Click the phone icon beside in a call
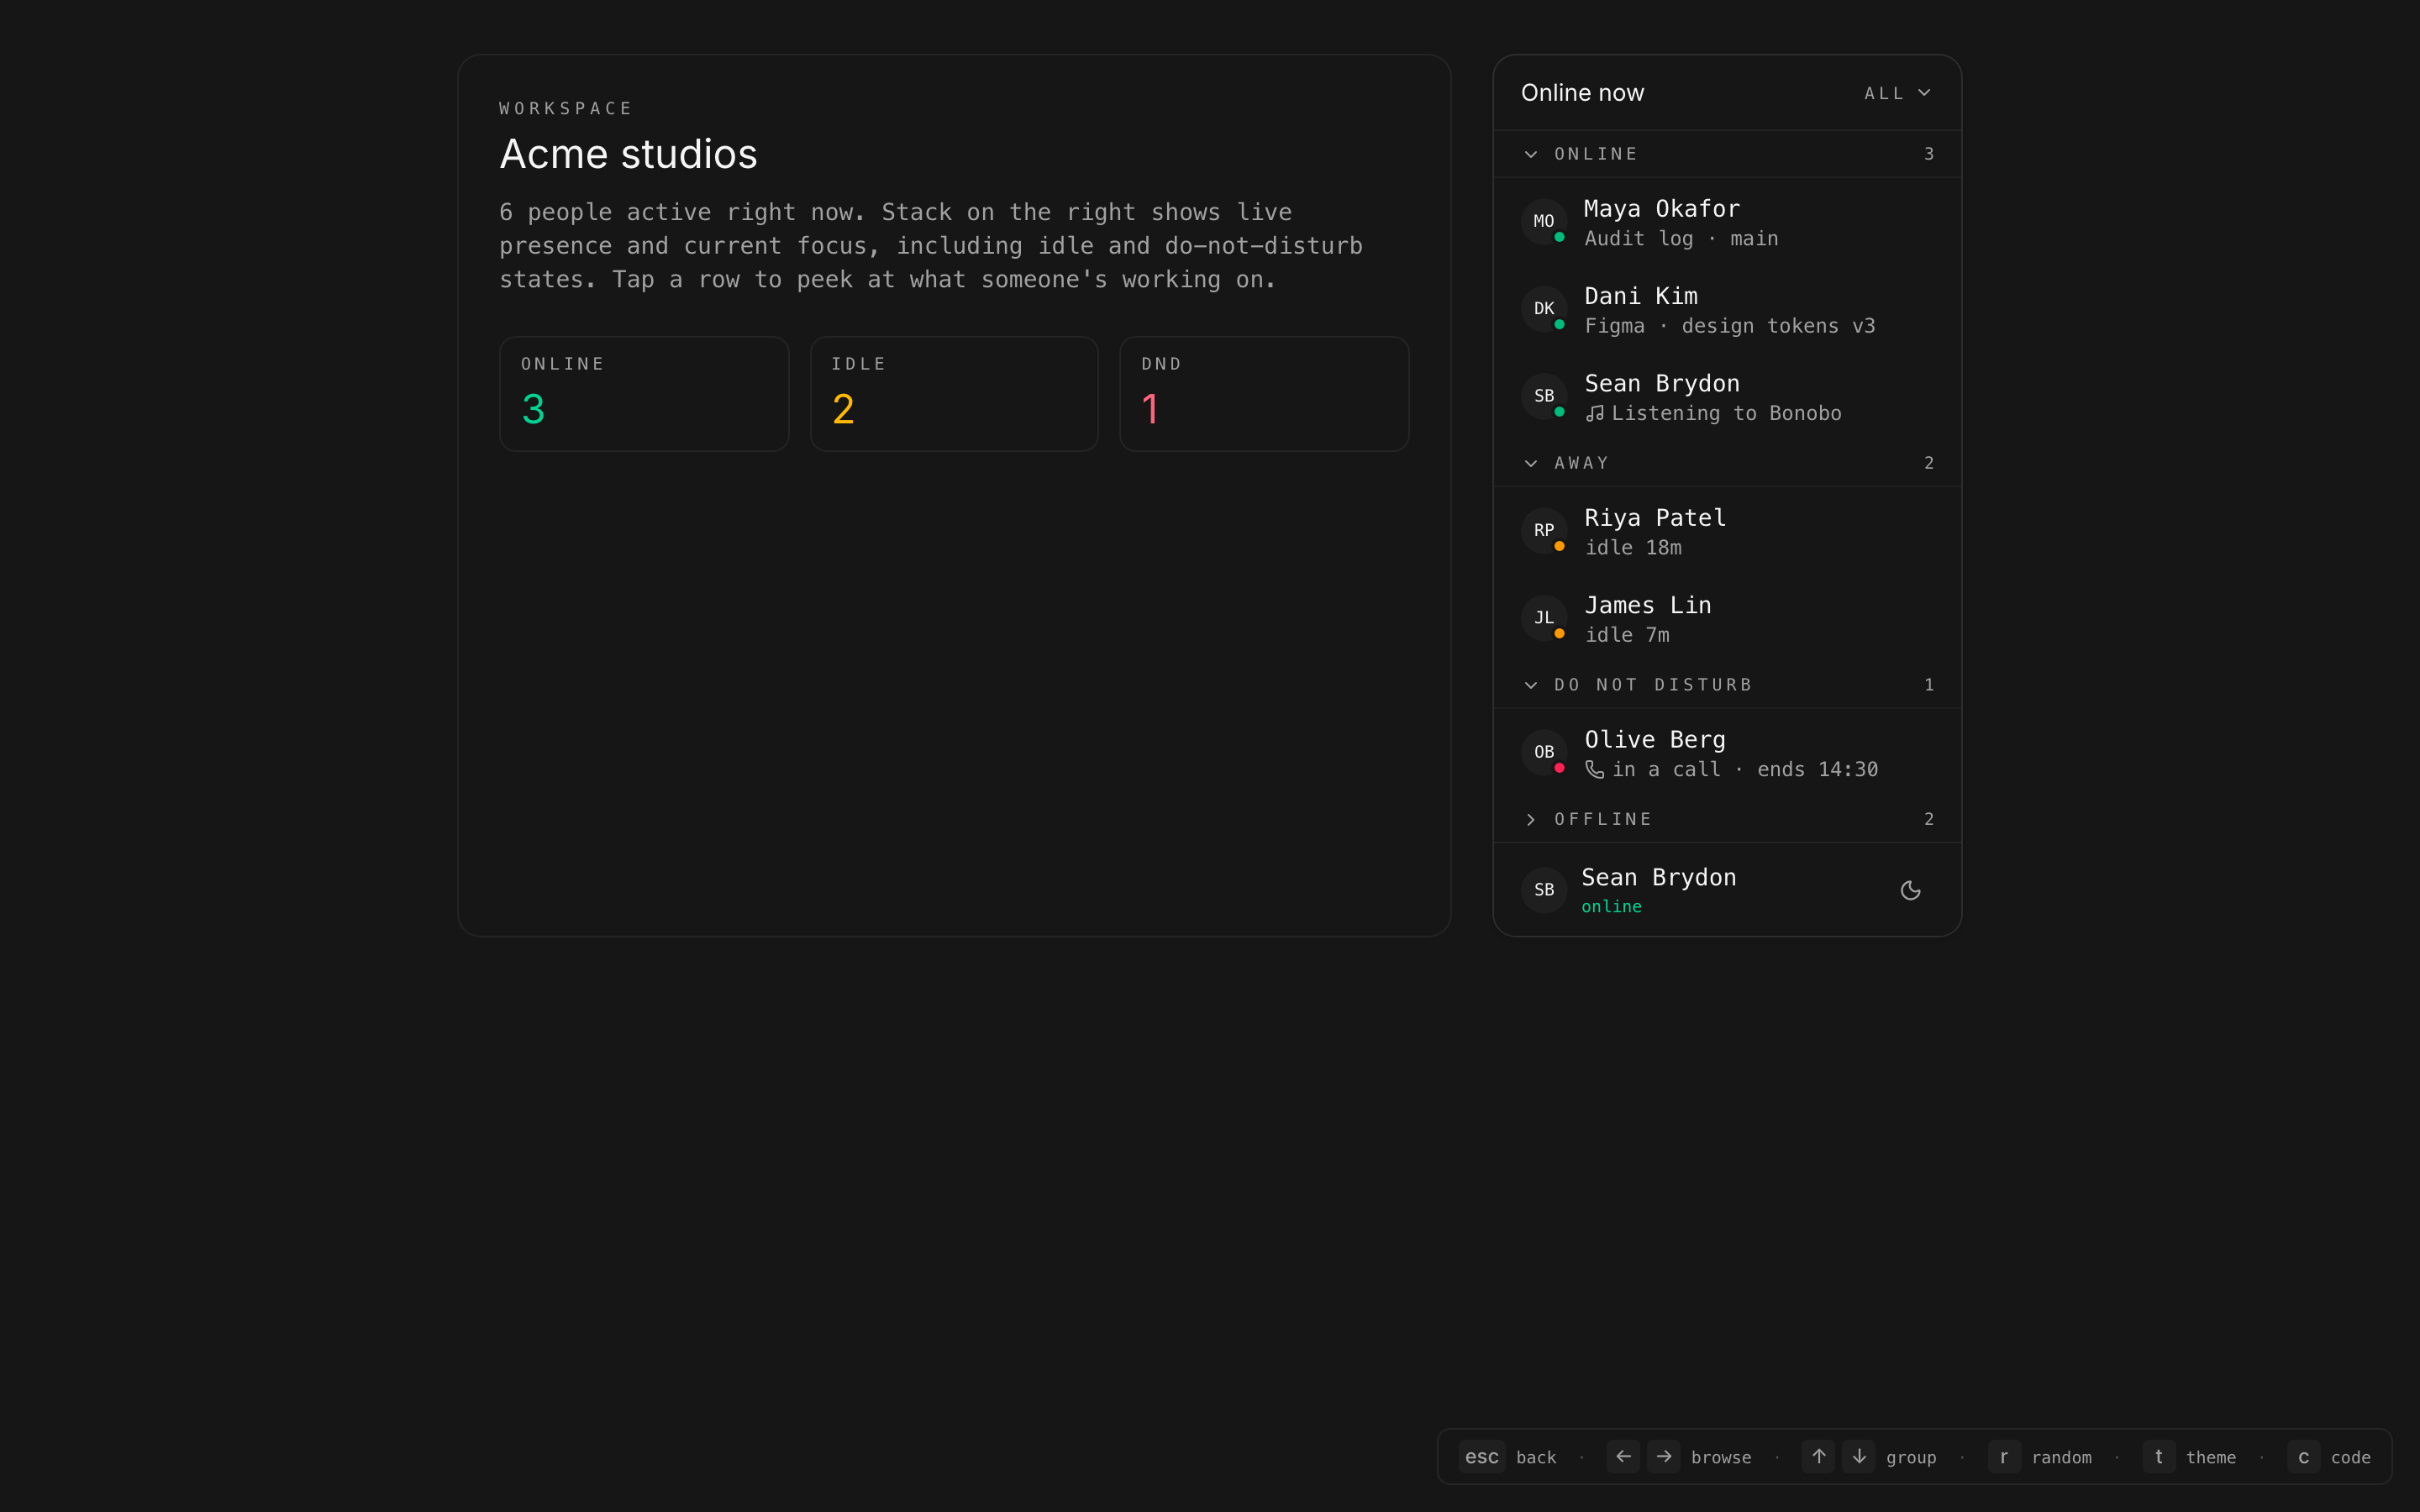Viewport: 2420px width, 1512px height. point(1595,770)
